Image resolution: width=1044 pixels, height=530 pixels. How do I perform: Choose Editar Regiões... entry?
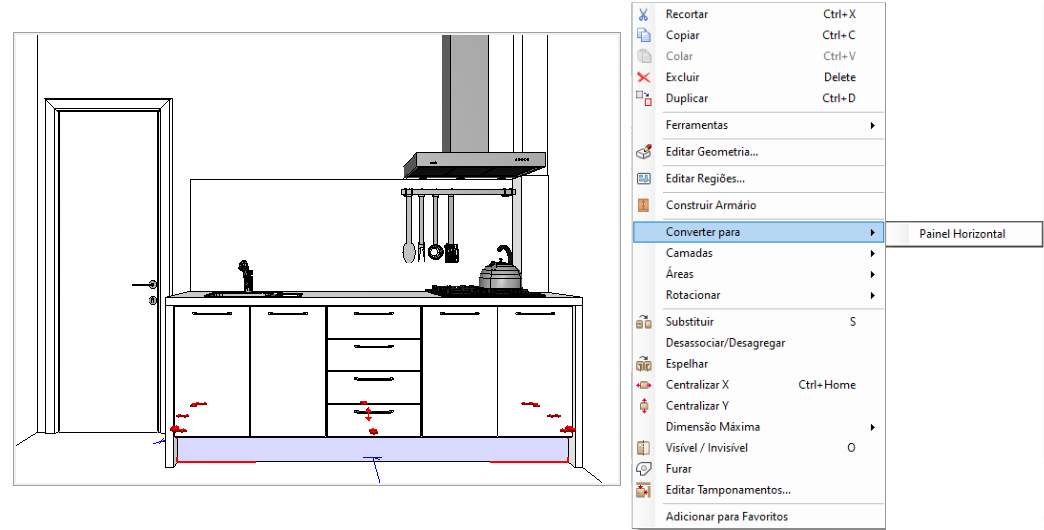pyautogui.click(x=758, y=178)
